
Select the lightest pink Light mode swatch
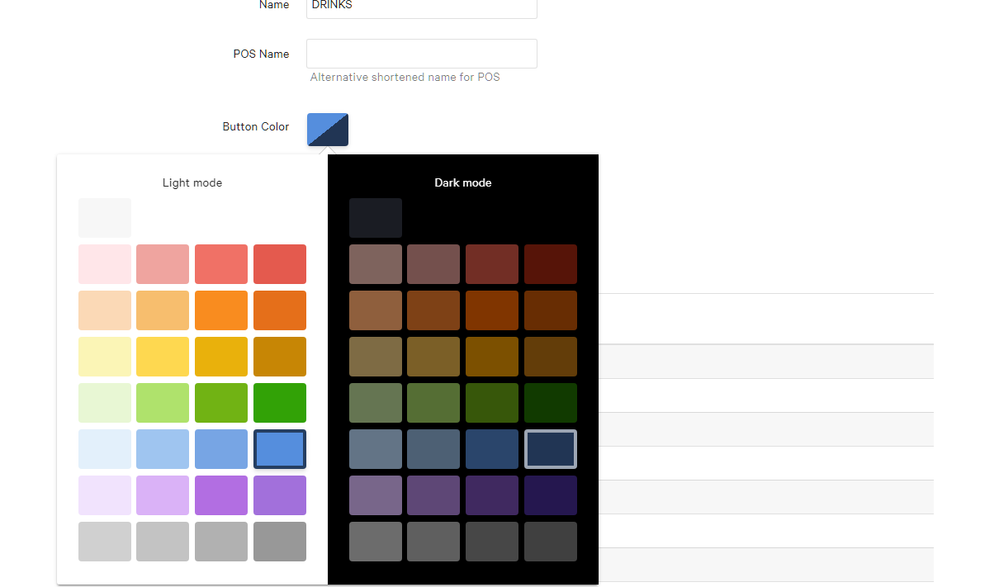(105, 264)
